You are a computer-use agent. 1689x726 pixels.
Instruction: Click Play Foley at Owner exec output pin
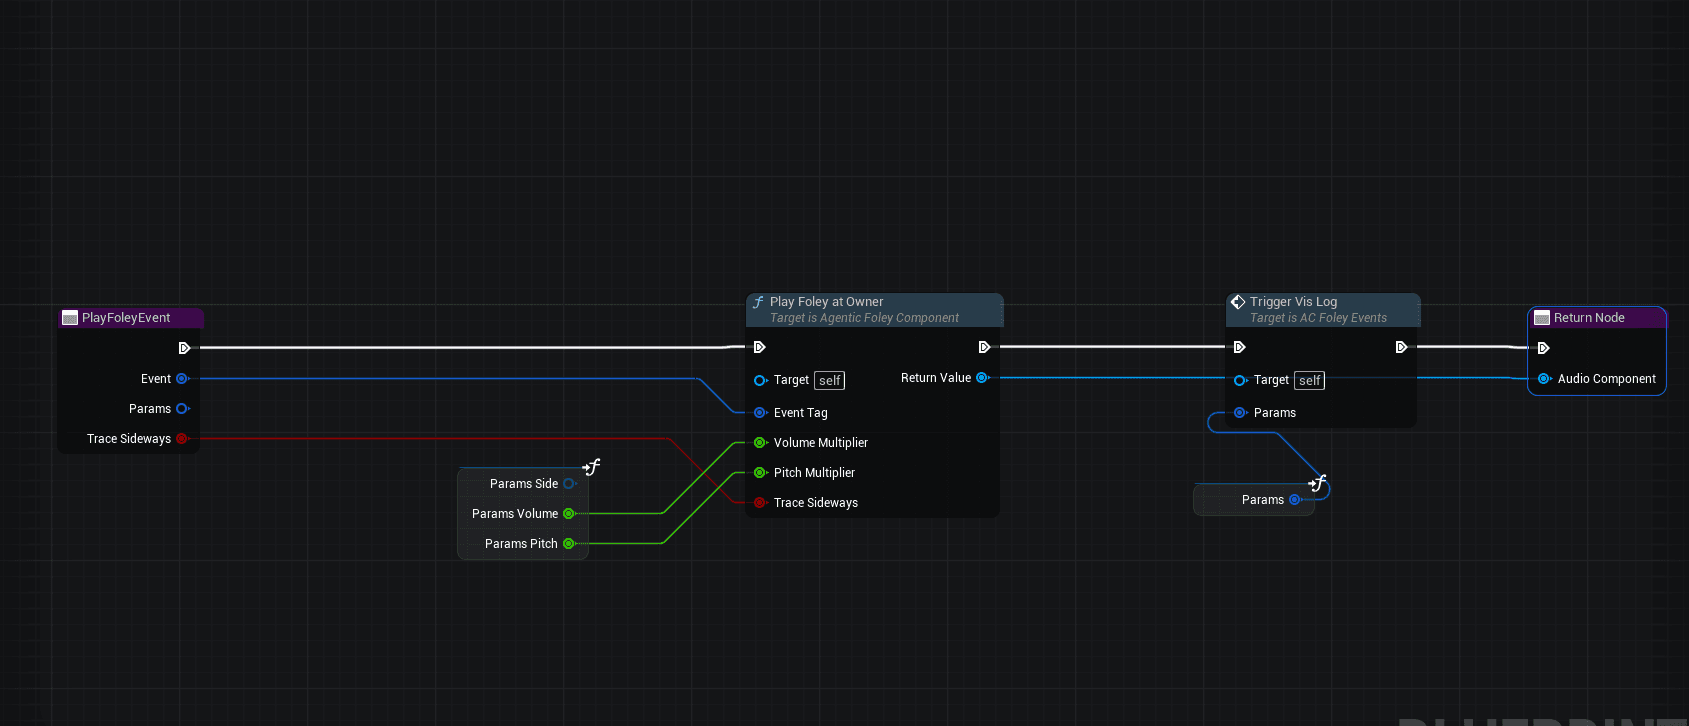click(984, 347)
